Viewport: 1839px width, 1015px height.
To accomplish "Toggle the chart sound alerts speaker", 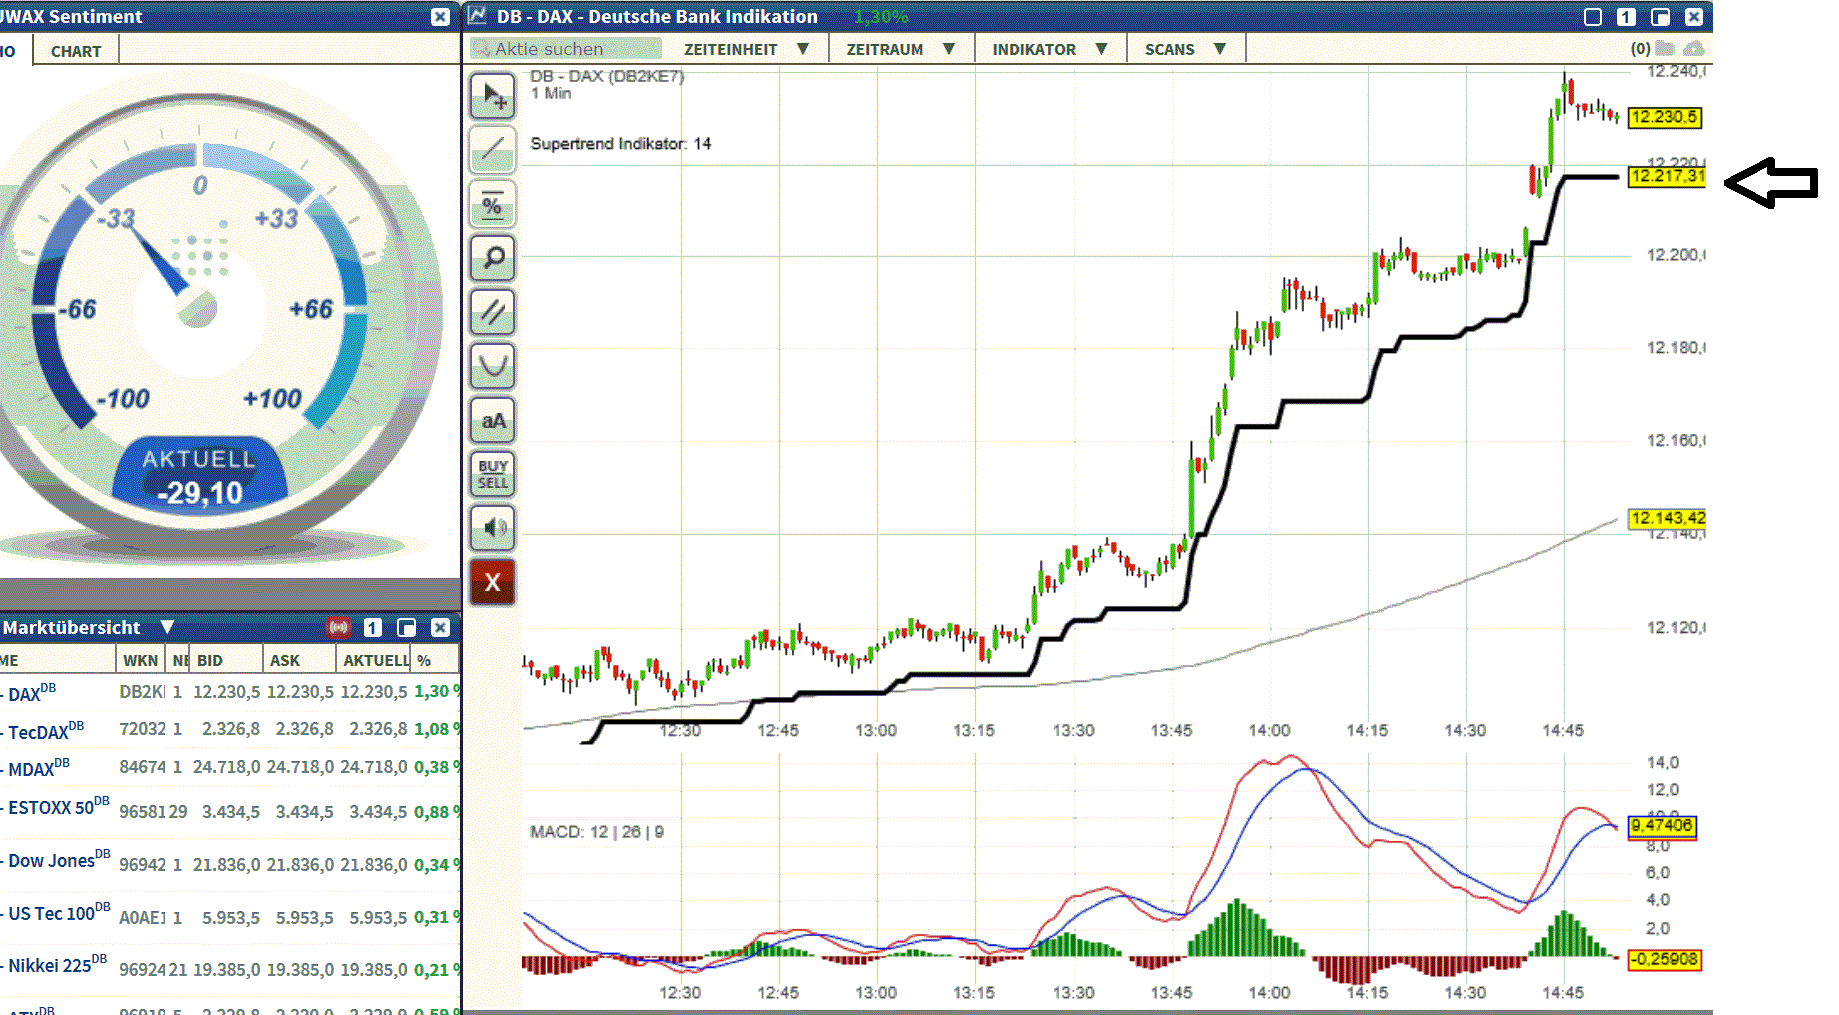I will pos(492,528).
